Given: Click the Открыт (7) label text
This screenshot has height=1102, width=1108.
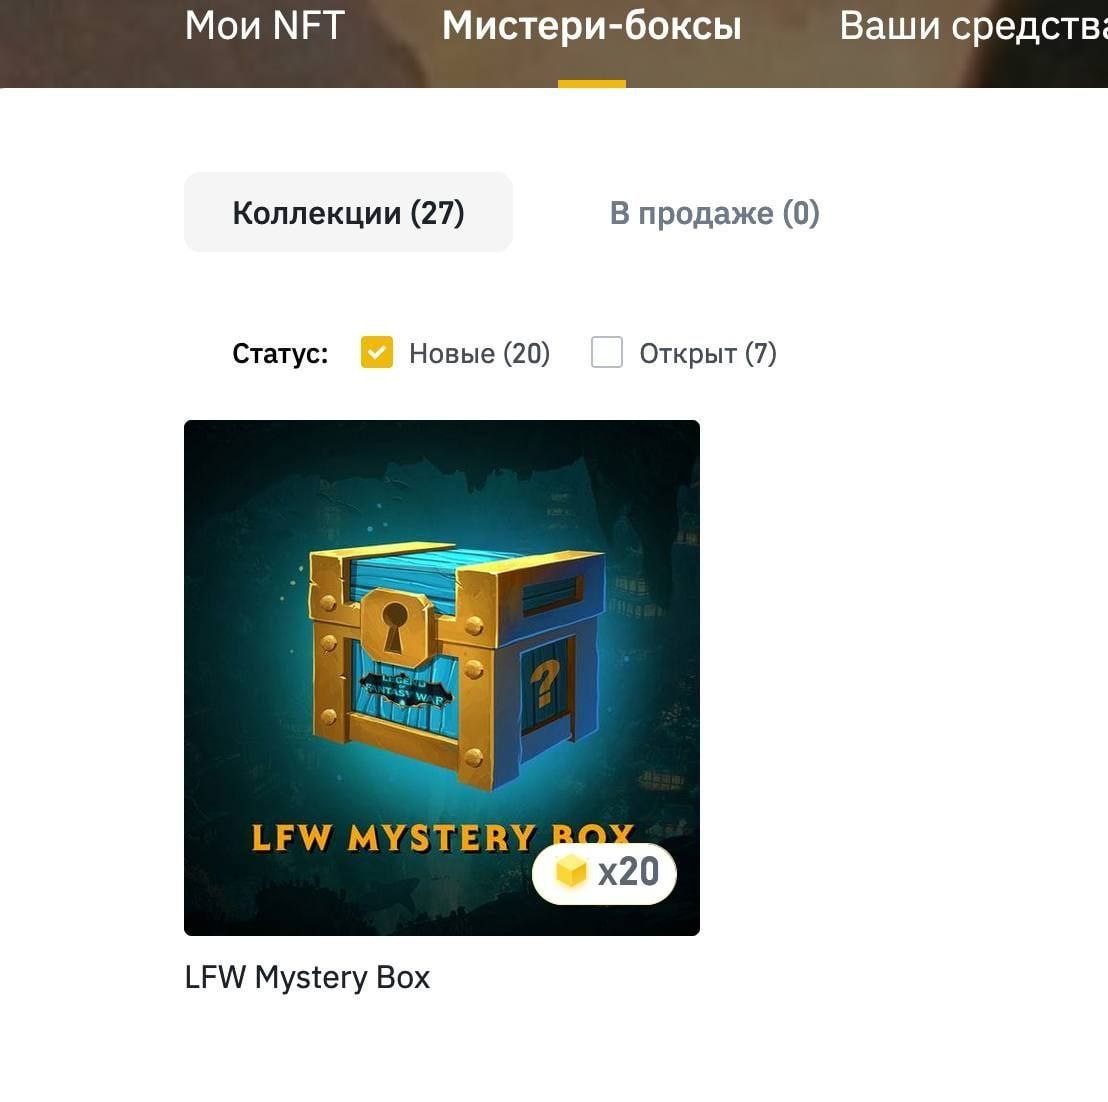Looking at the screenshot, I should 707,353.
